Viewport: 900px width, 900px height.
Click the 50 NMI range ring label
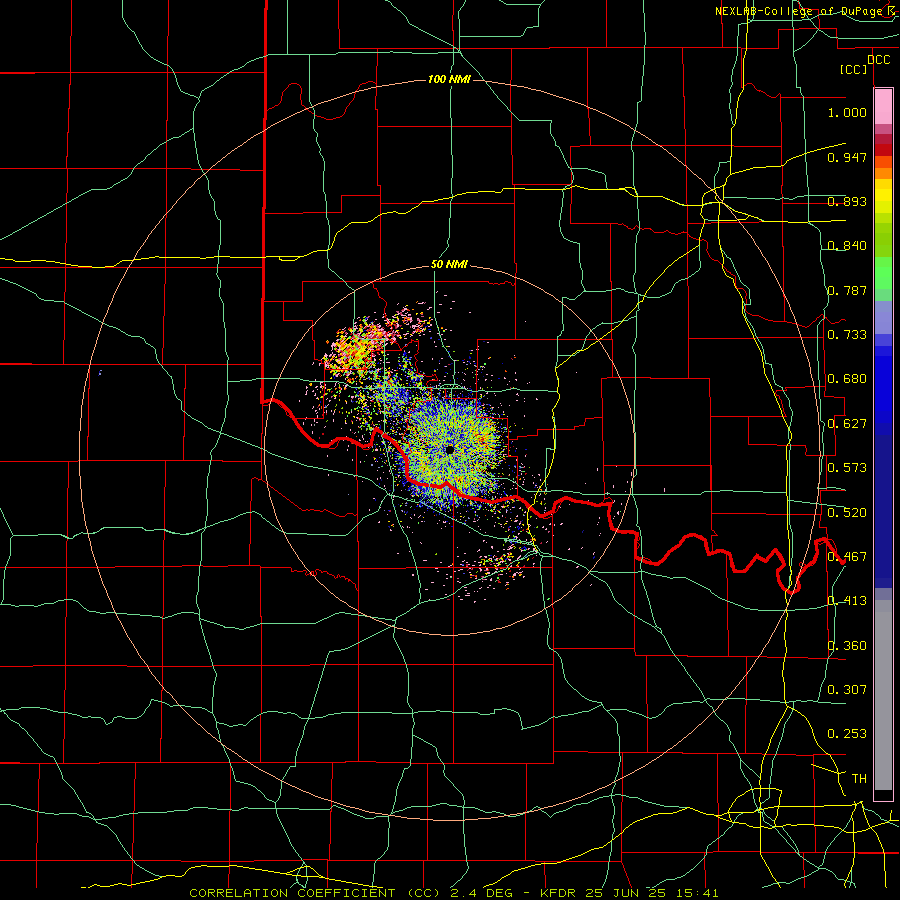(x=449, y=265)
